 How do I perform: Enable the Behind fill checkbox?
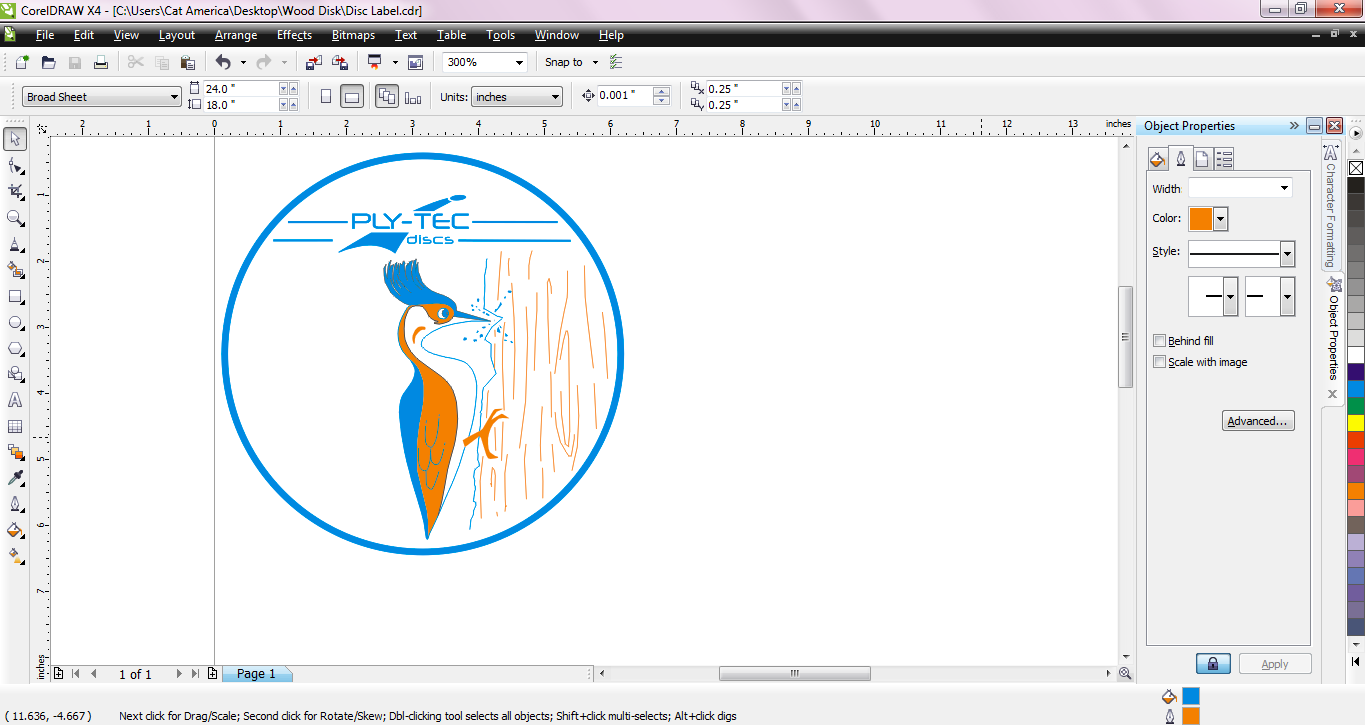coord(1160,341)
